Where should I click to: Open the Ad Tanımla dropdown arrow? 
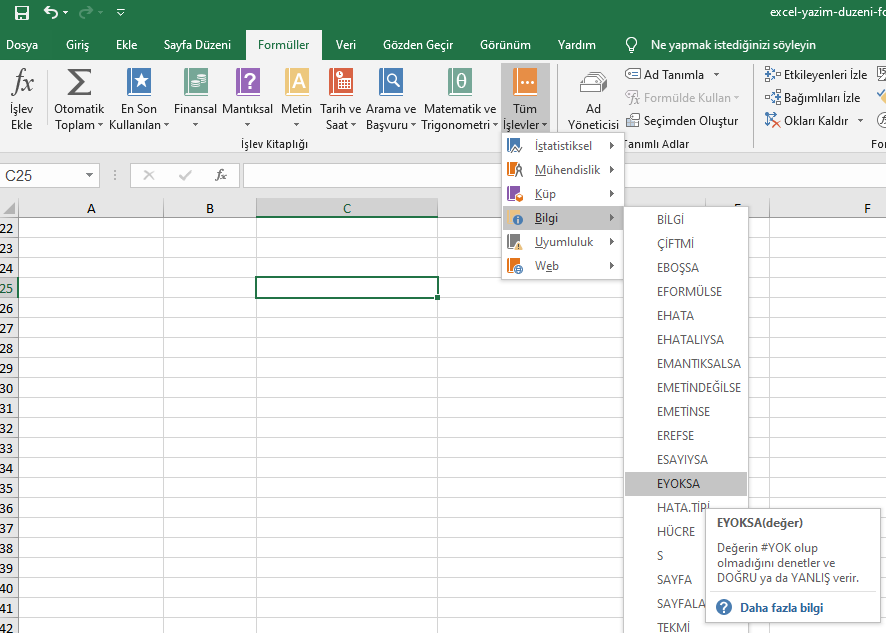[716, 75]
